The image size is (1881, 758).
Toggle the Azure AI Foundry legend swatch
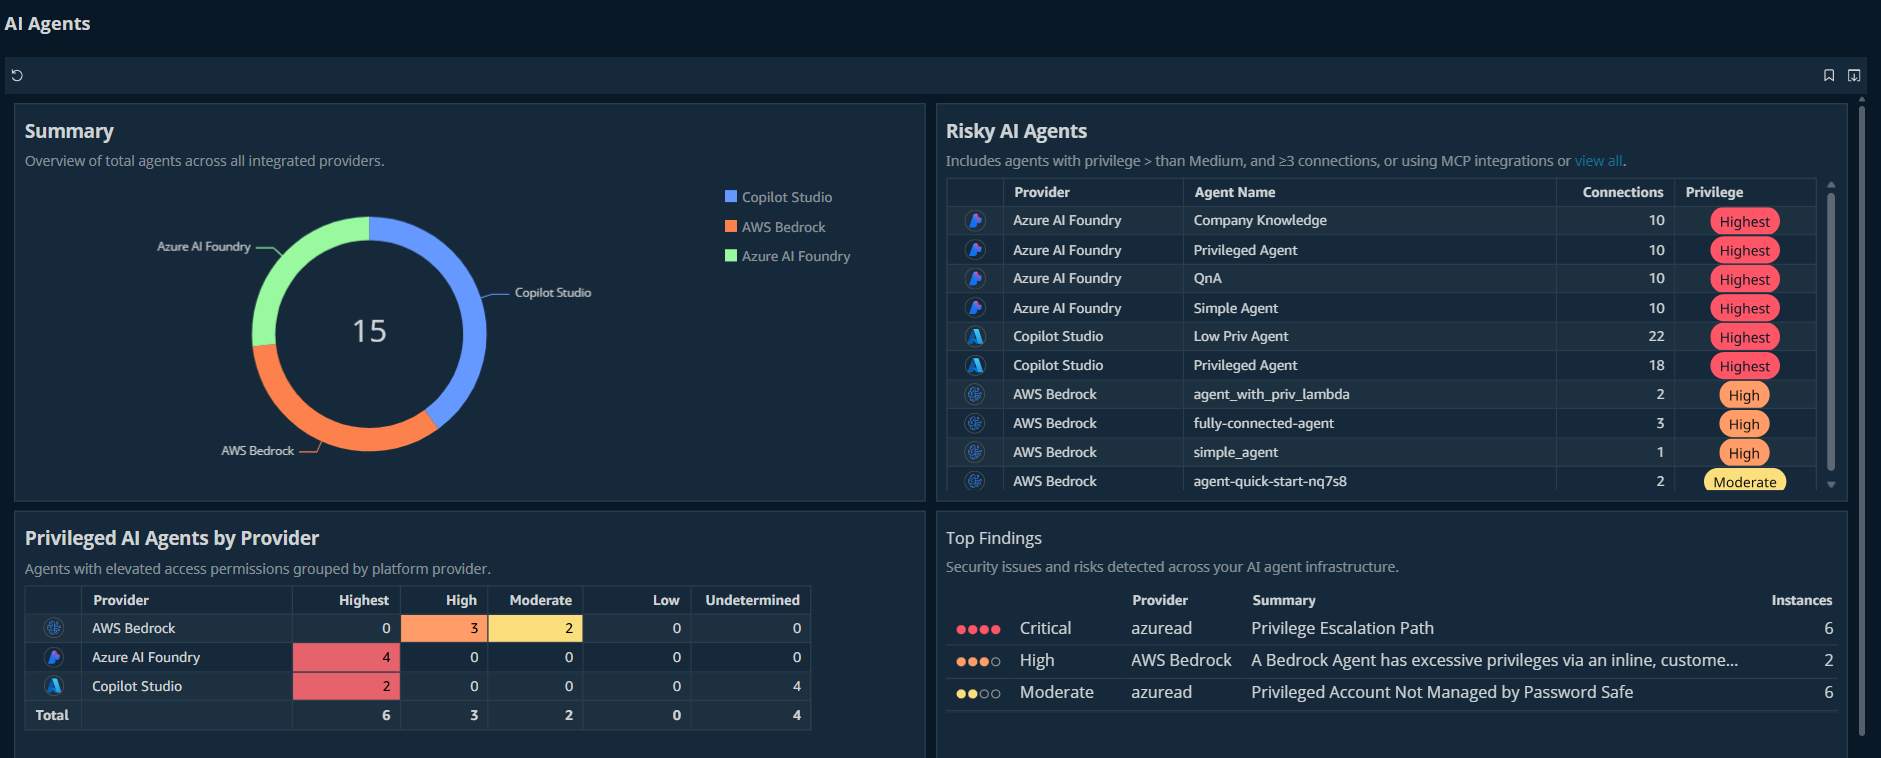[x=731, y=256]
